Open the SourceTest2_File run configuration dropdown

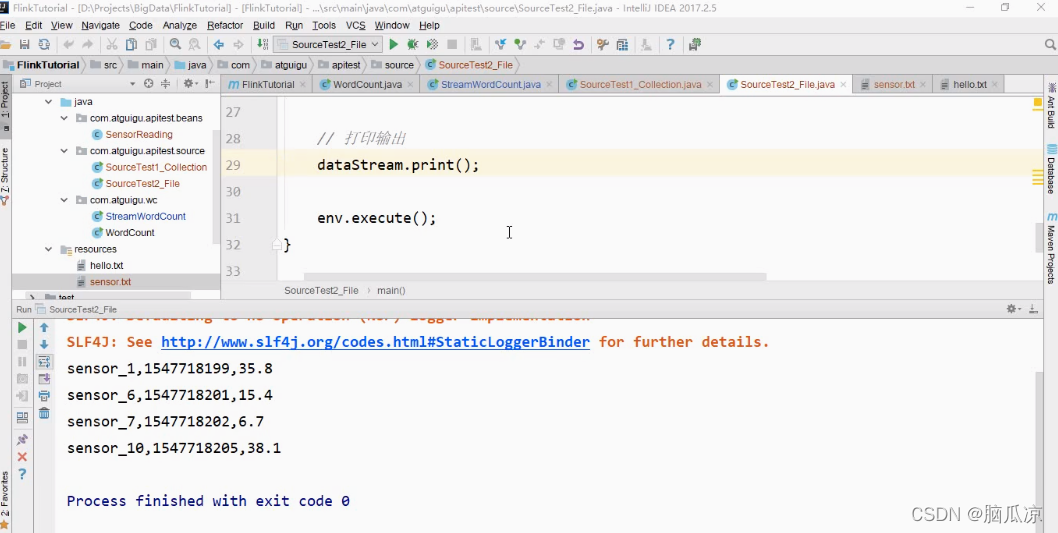[329, 45]
